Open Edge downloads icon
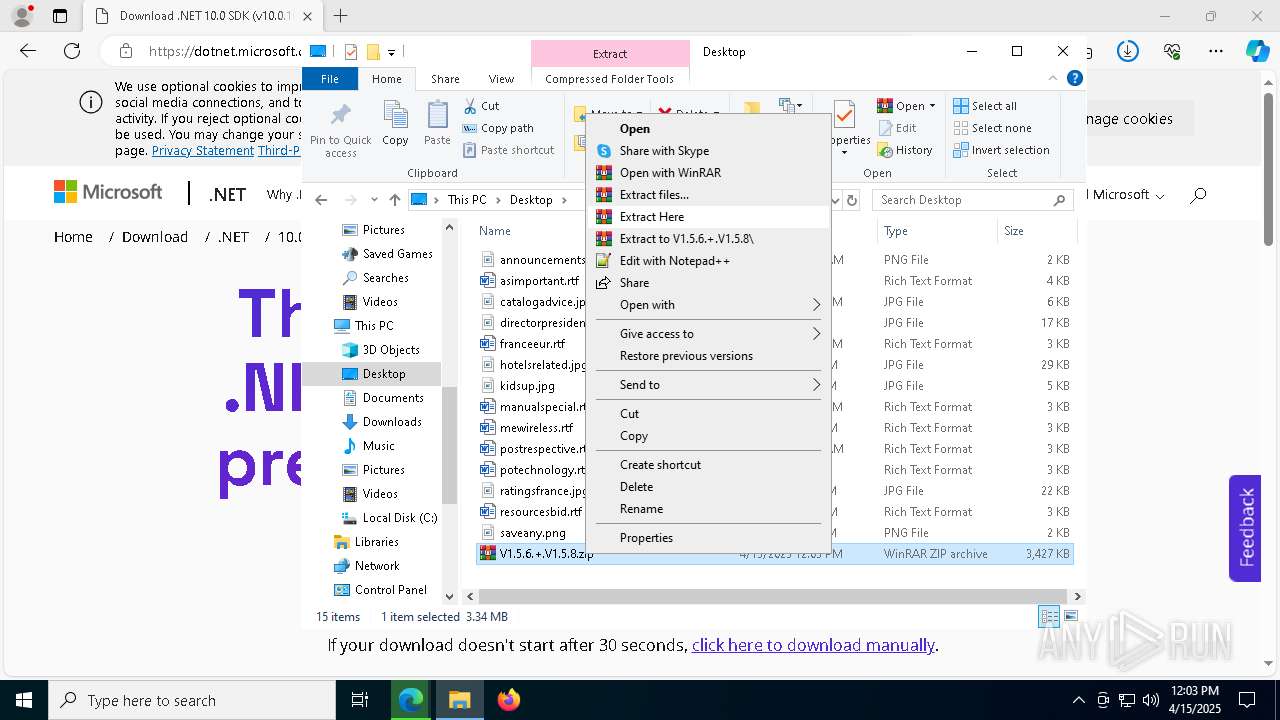This screenshot has height=720, width=1280. tap(1128, 51)
